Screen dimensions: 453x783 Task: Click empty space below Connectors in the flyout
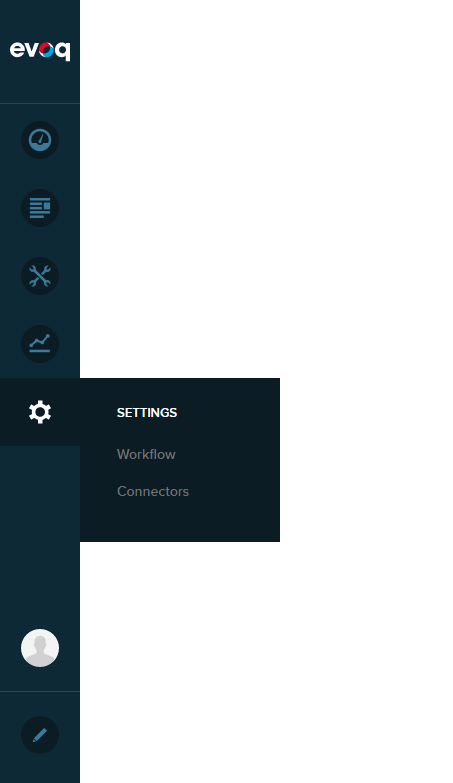[x=180, y=522]
